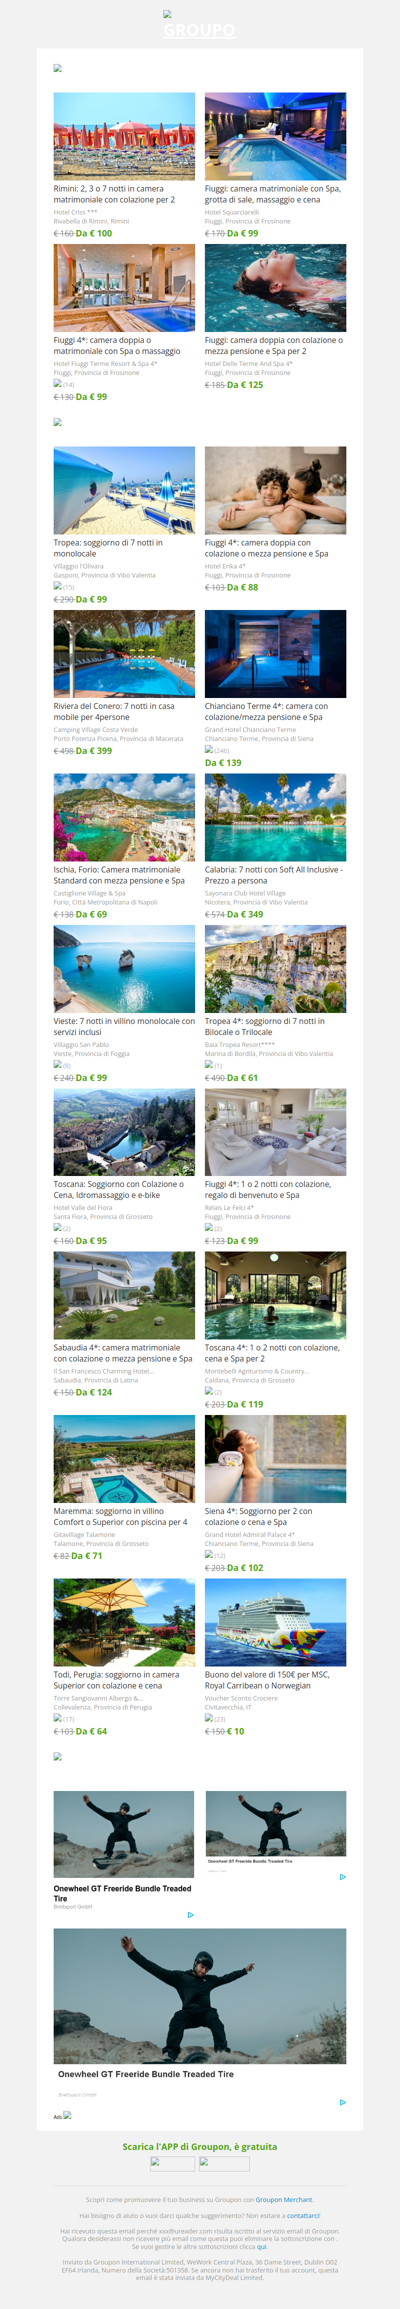Open Todi, Perugia soggiorno deal title
400x2309 pixels.
[116, 1679]
